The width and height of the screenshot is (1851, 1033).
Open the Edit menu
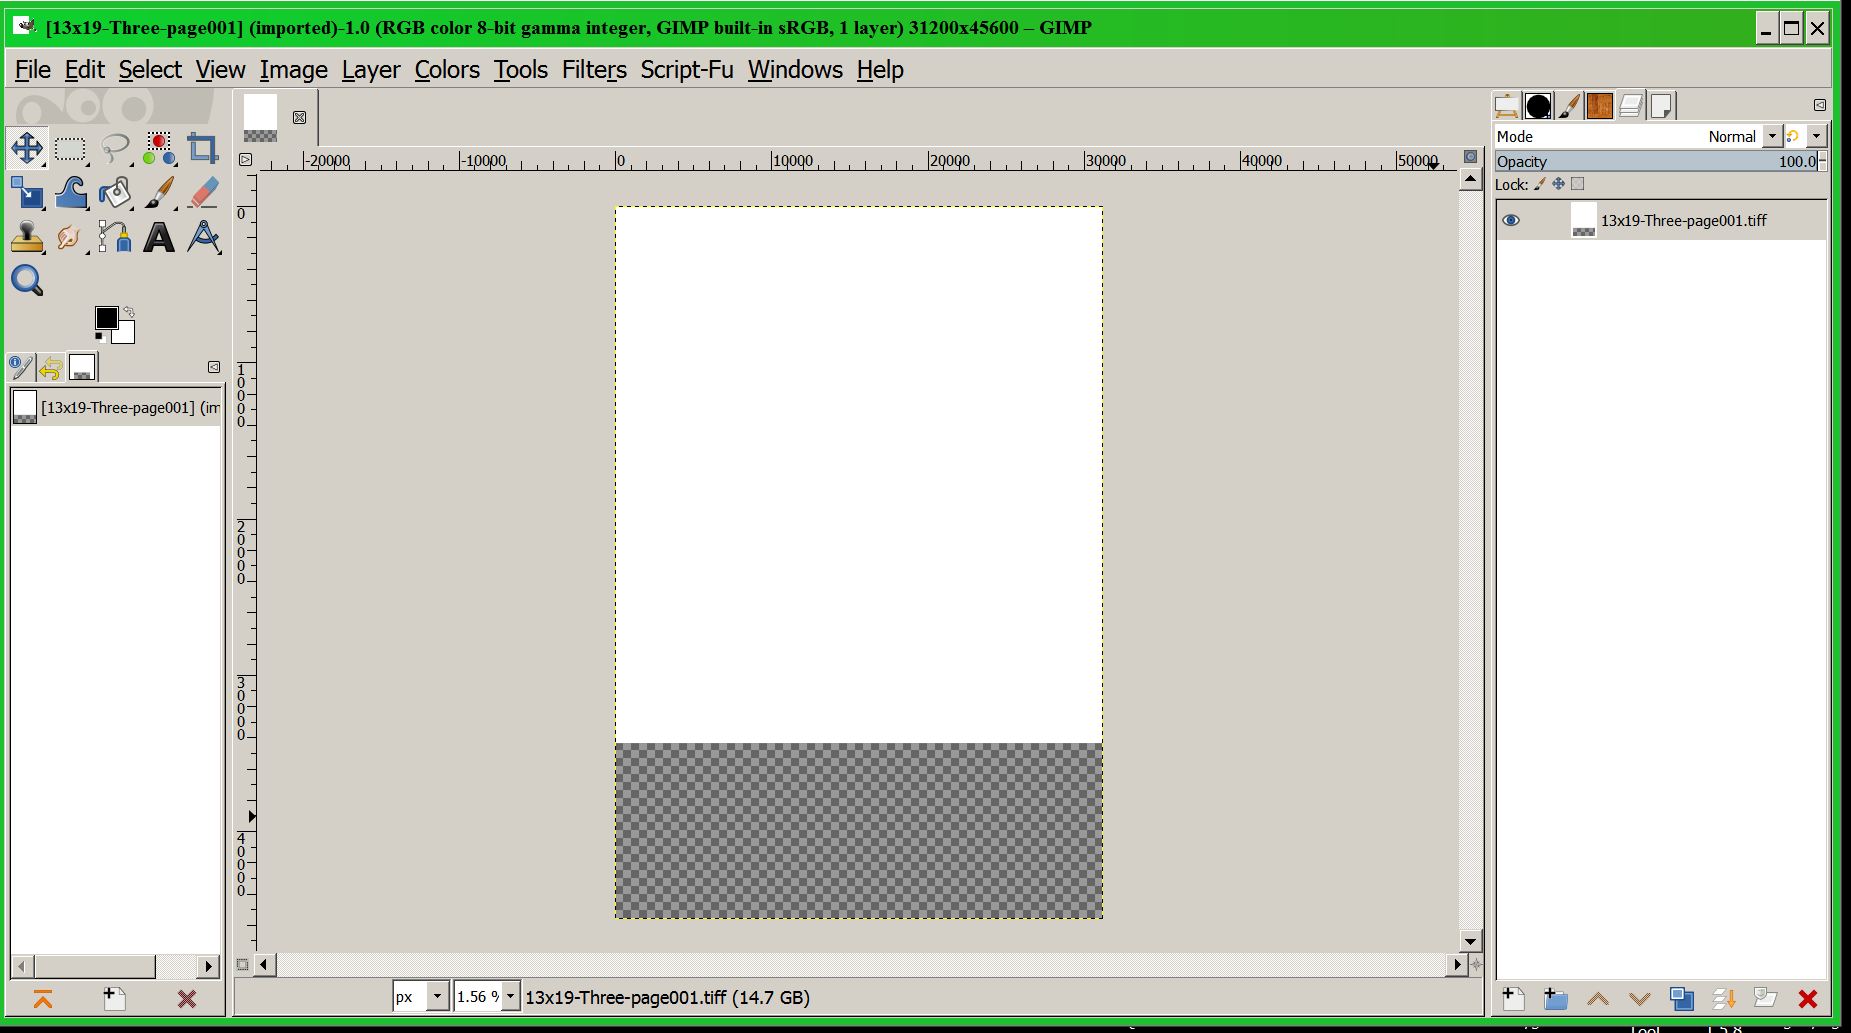tap(85, 69)
